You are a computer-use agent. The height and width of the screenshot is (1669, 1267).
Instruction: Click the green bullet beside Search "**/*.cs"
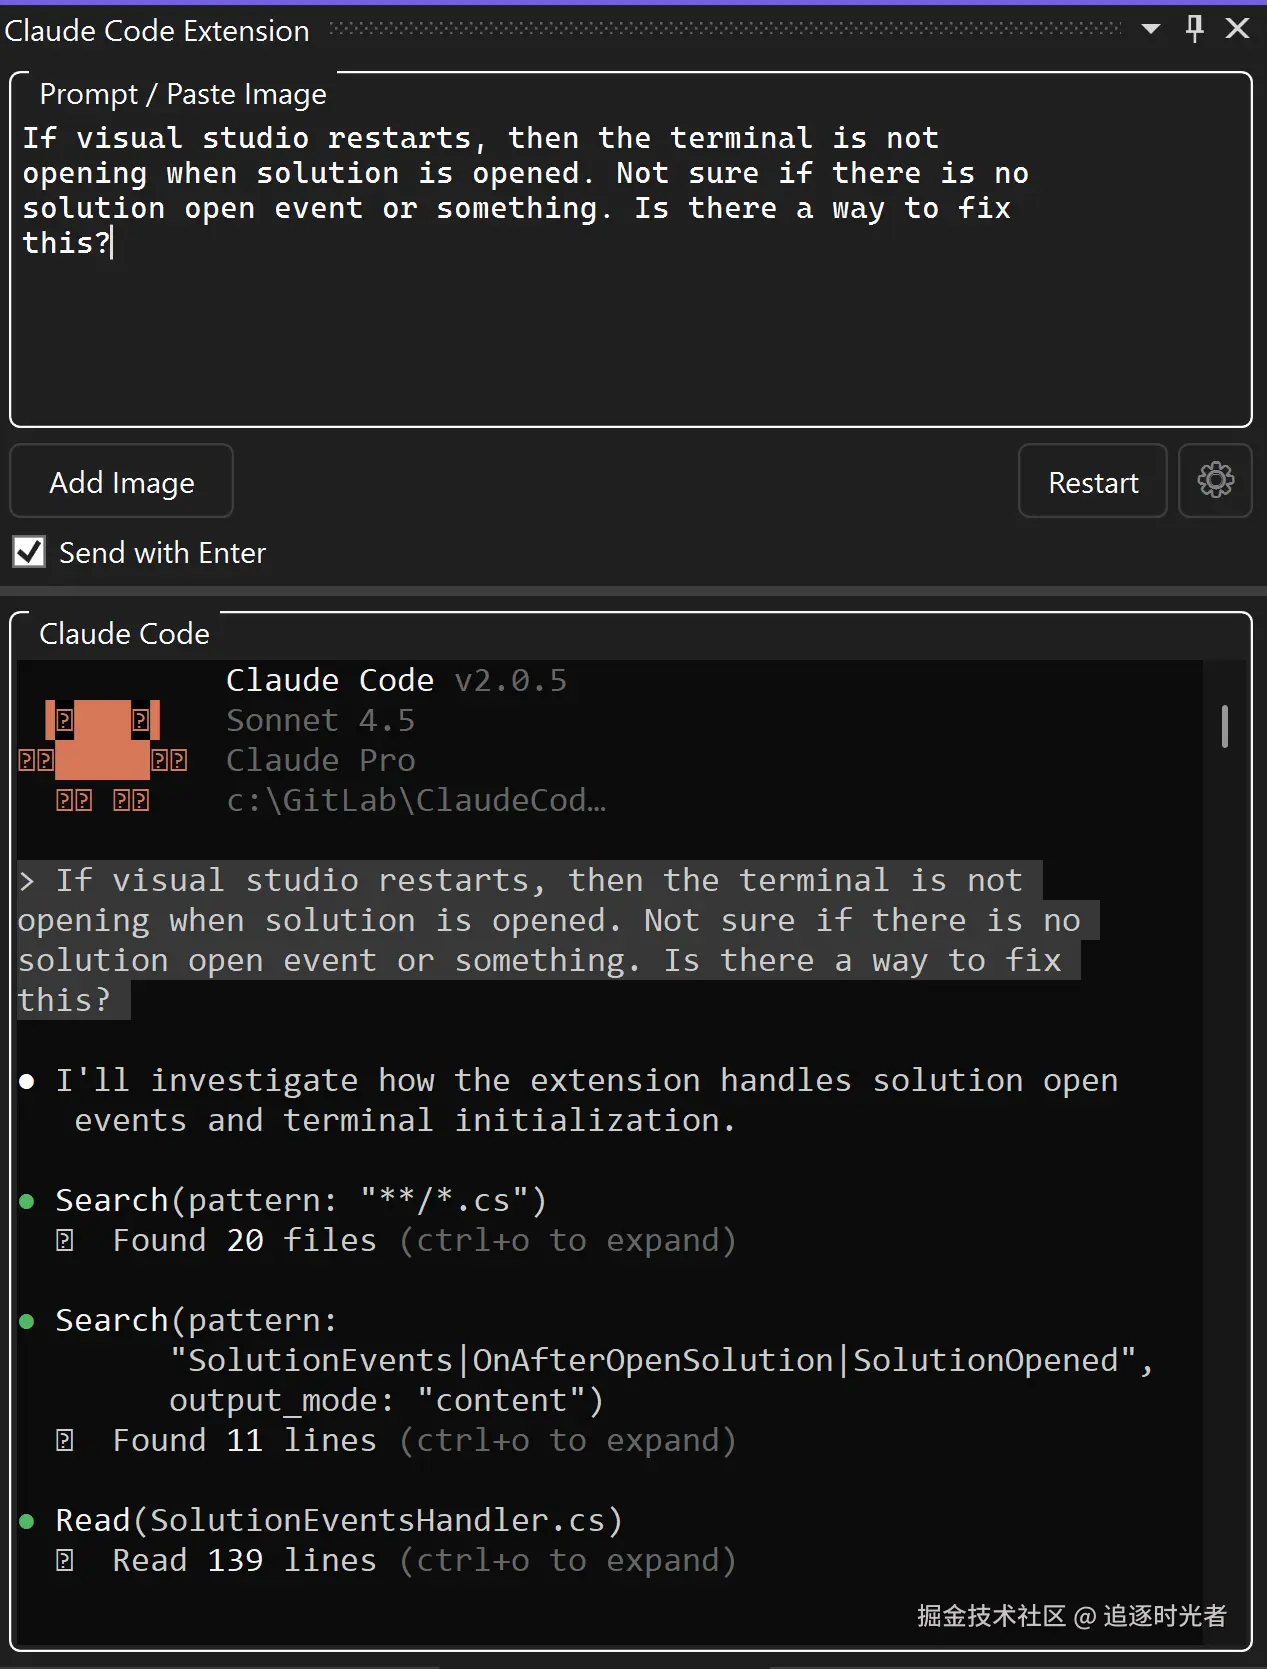(x=27, y=1201)
